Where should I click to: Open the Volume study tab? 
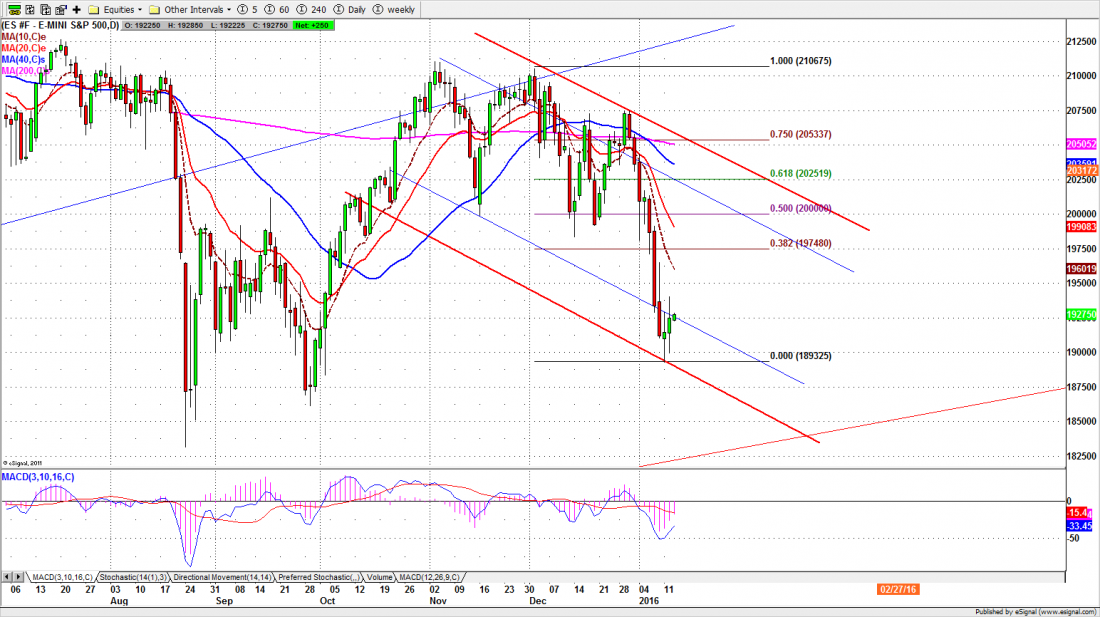[x=380, y=578]
